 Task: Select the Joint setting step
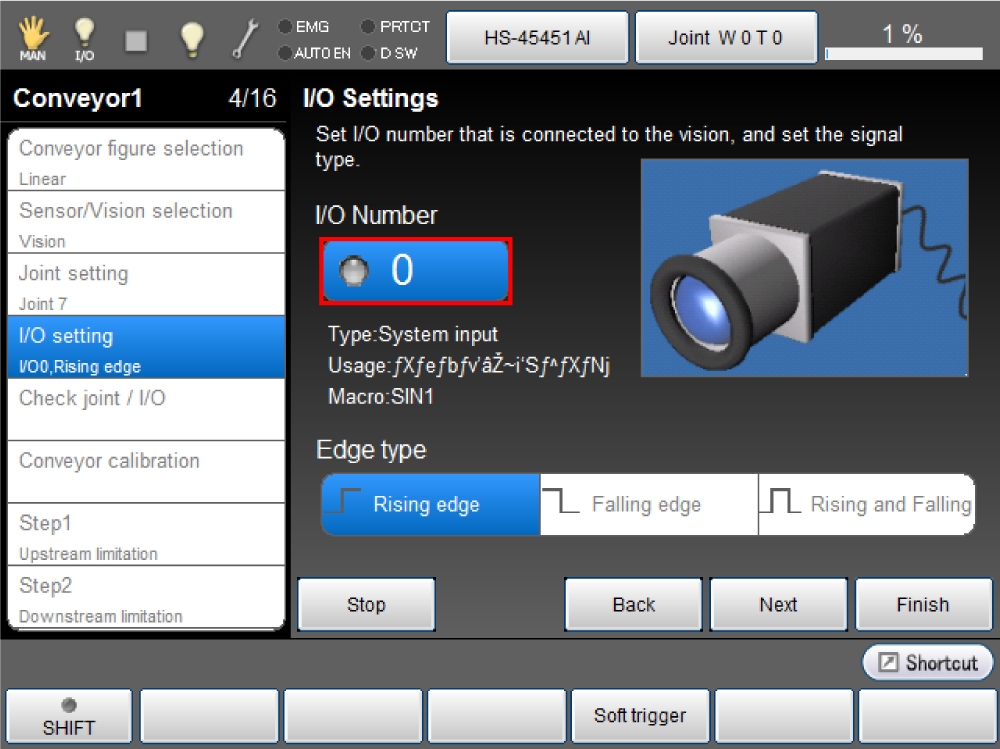click(x=146, y=284)
